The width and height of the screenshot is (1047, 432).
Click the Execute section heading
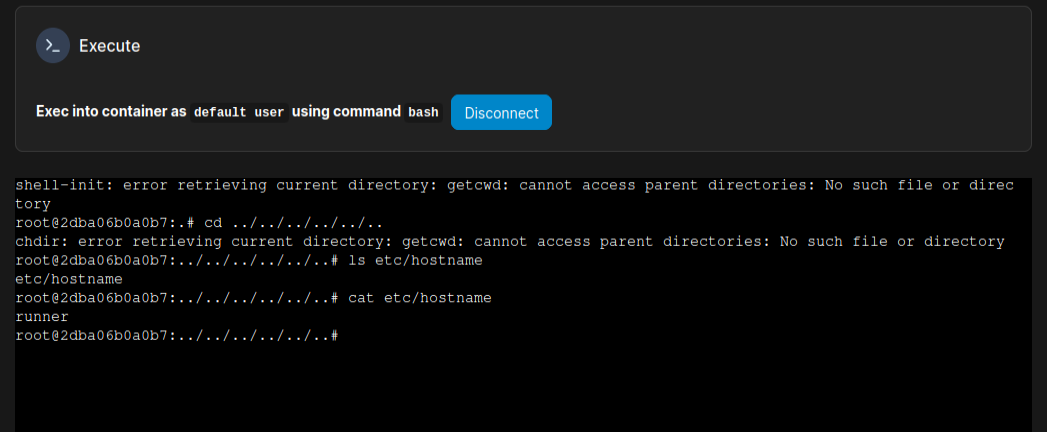[x=109, y=46]
